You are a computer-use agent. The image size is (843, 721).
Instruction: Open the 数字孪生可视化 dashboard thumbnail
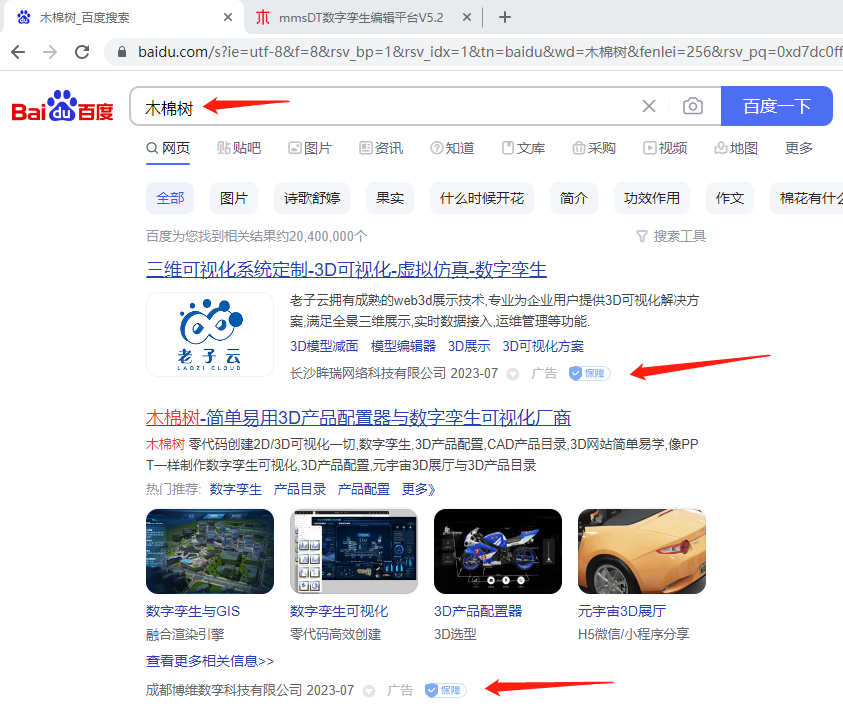point(354,552)
